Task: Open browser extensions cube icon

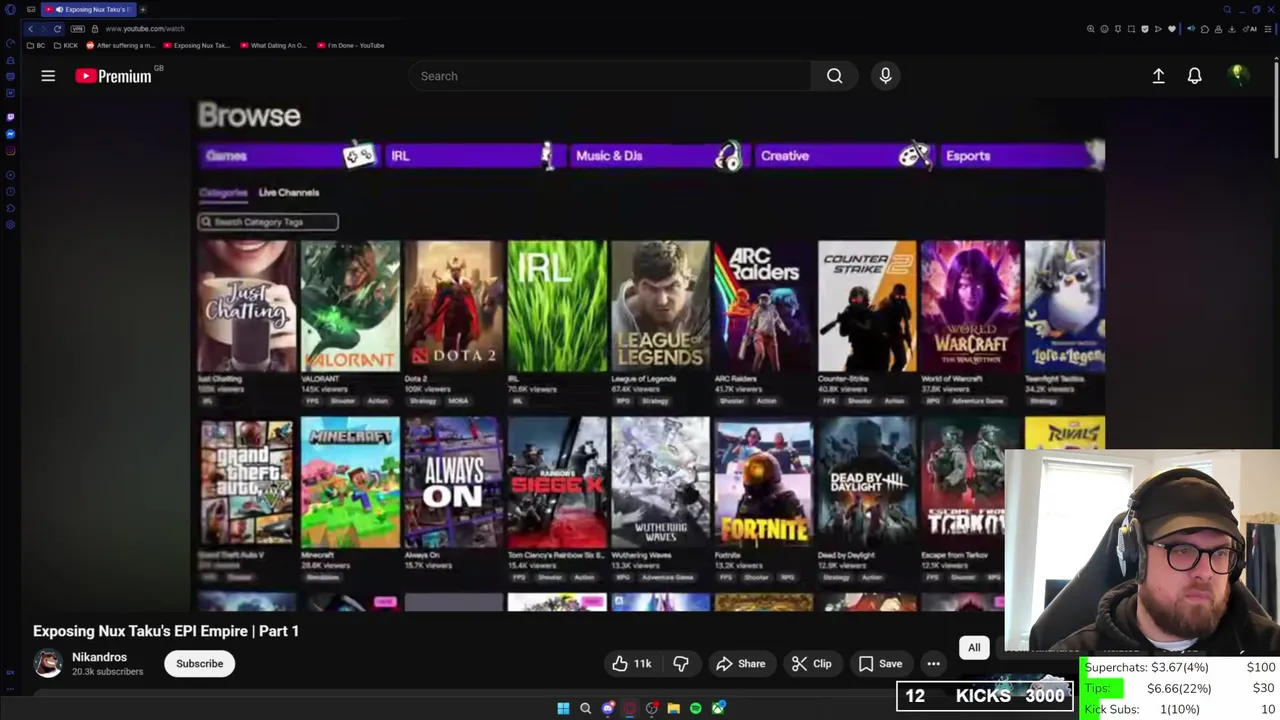Action: point(1205,29)
